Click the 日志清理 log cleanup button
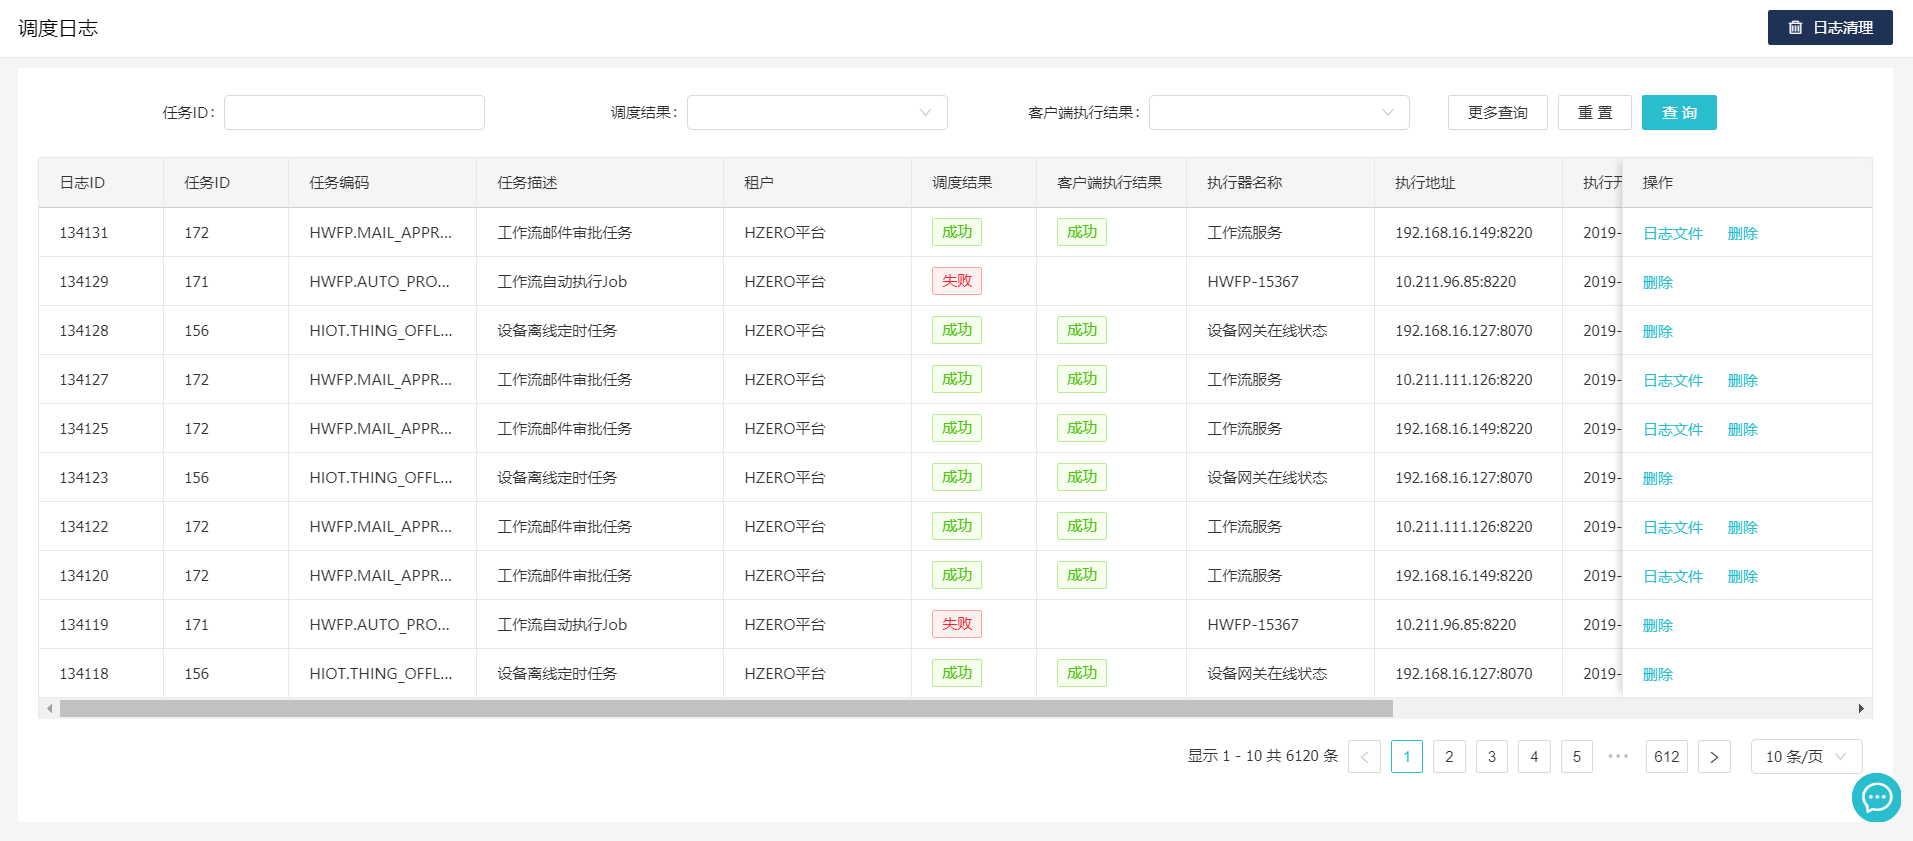1913x841 pixels. tap(1830, 28)
